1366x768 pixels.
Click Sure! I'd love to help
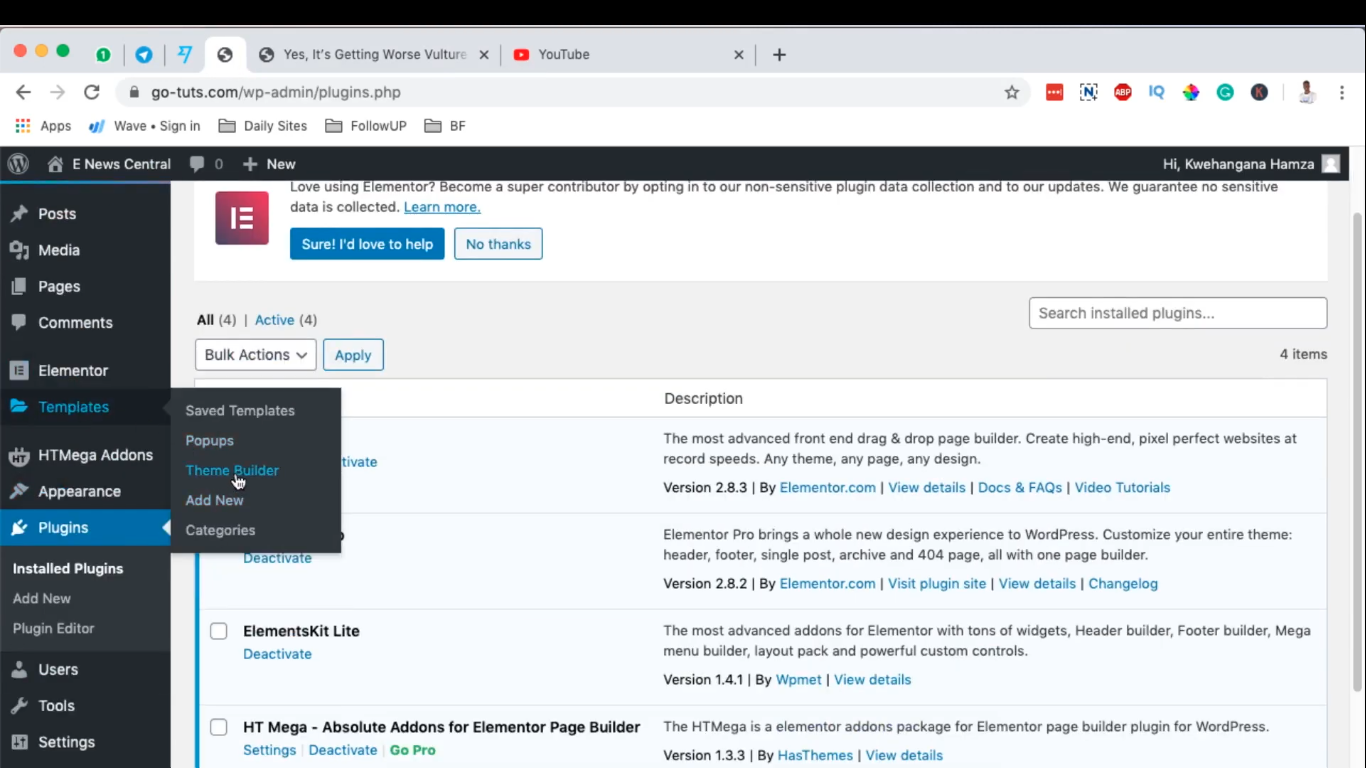367,244
